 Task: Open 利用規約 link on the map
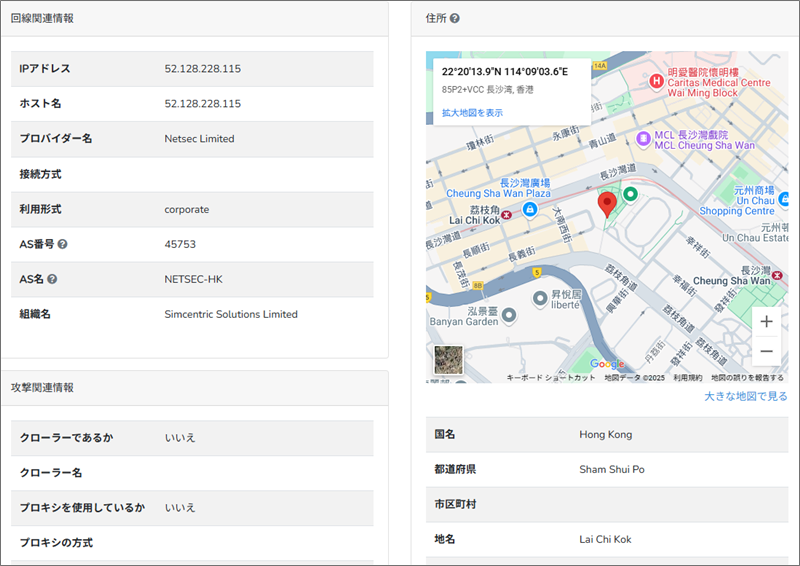point(688,378)
